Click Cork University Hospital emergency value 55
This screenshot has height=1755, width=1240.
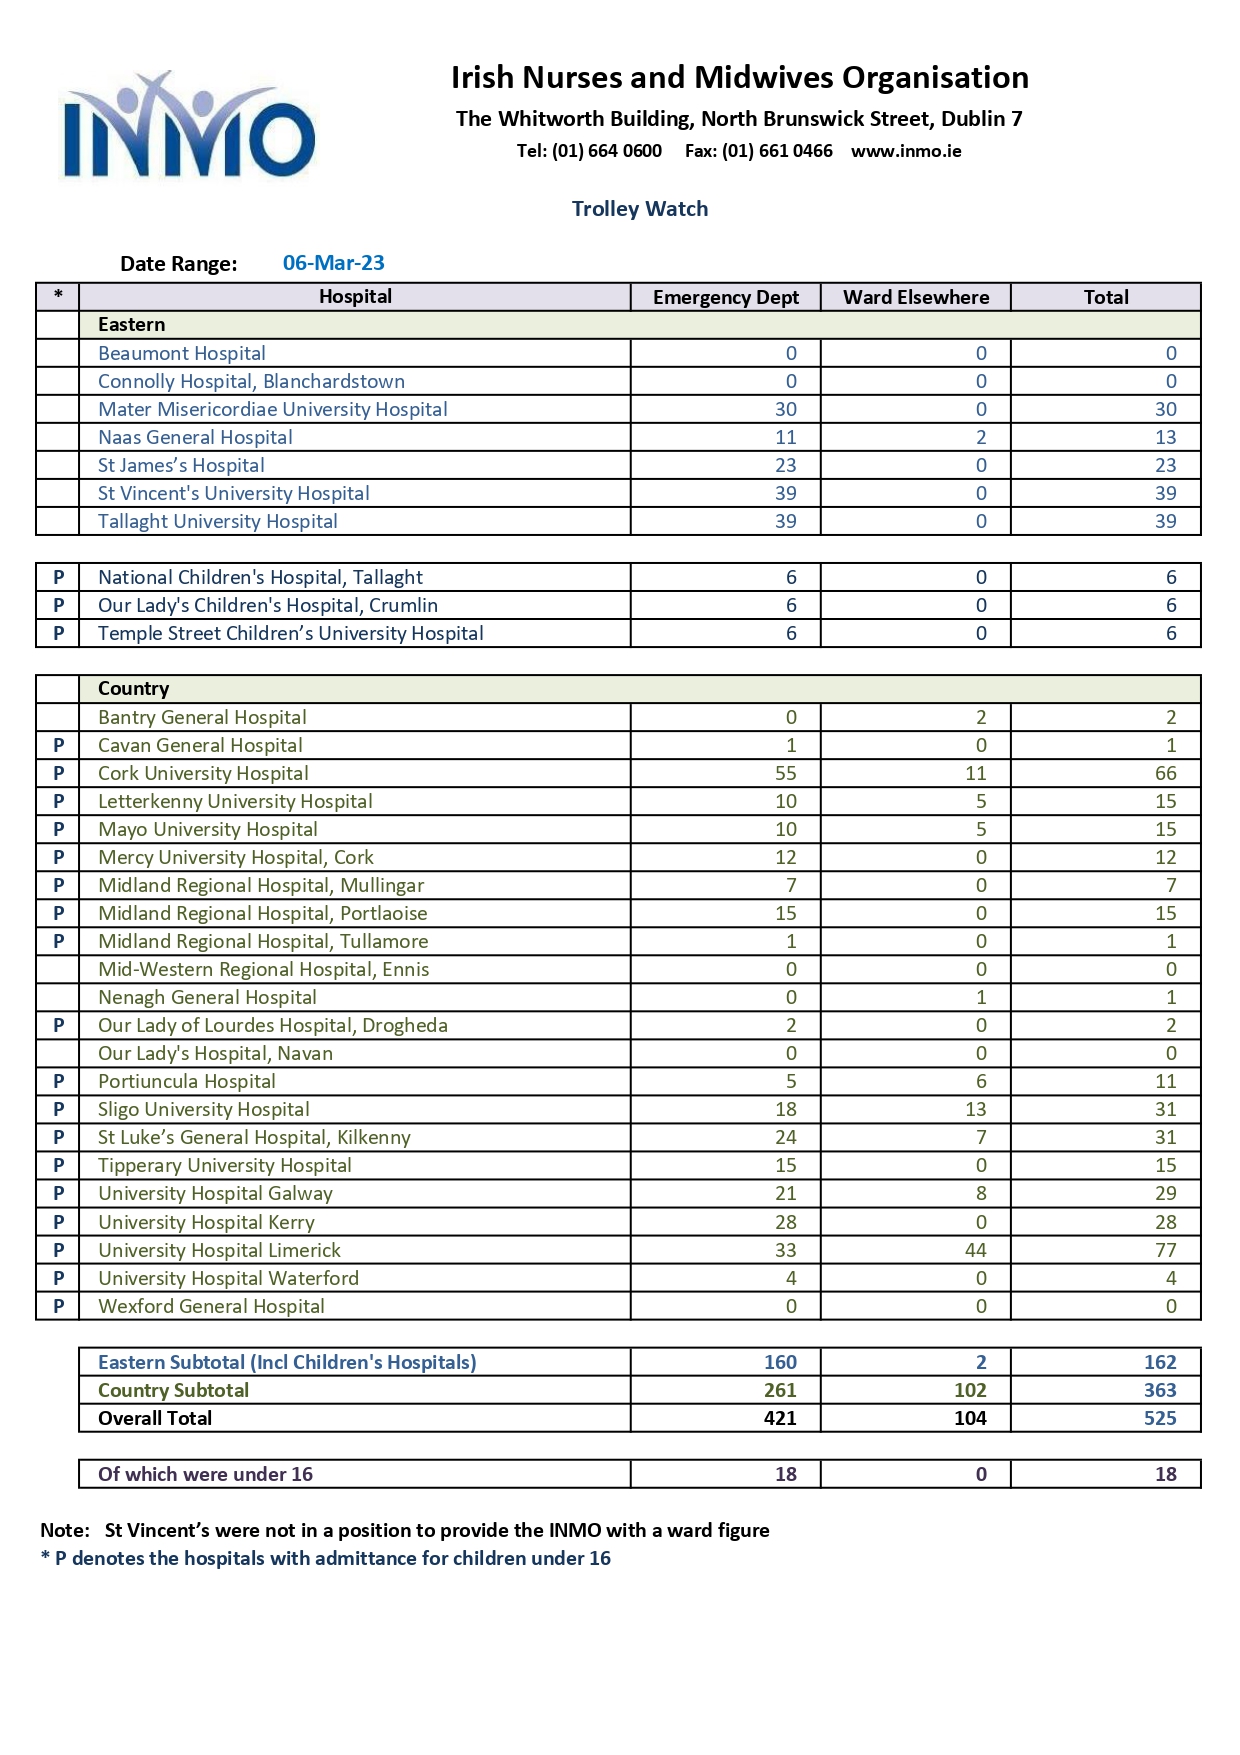pos(786,773)
